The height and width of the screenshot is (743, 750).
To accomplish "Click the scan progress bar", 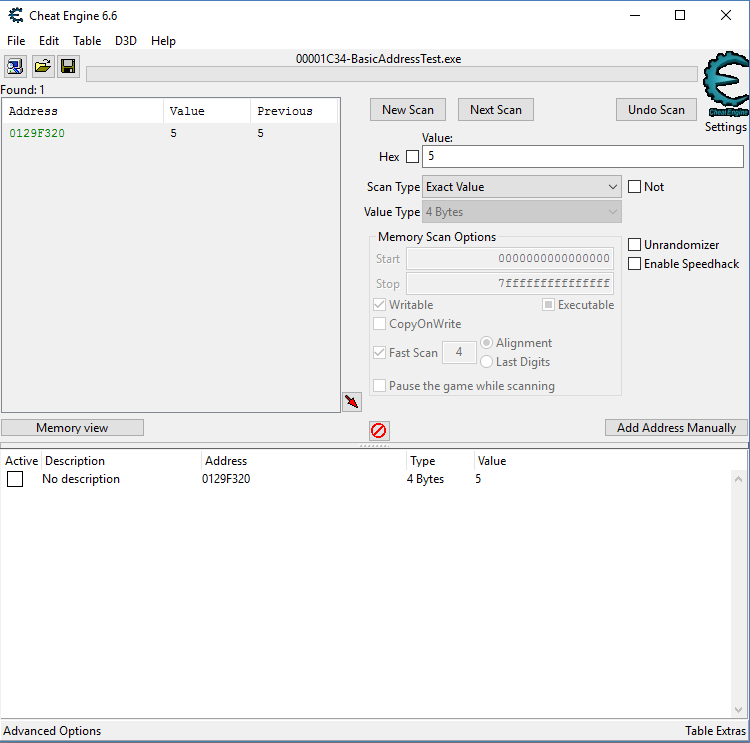I will point(391,74).
